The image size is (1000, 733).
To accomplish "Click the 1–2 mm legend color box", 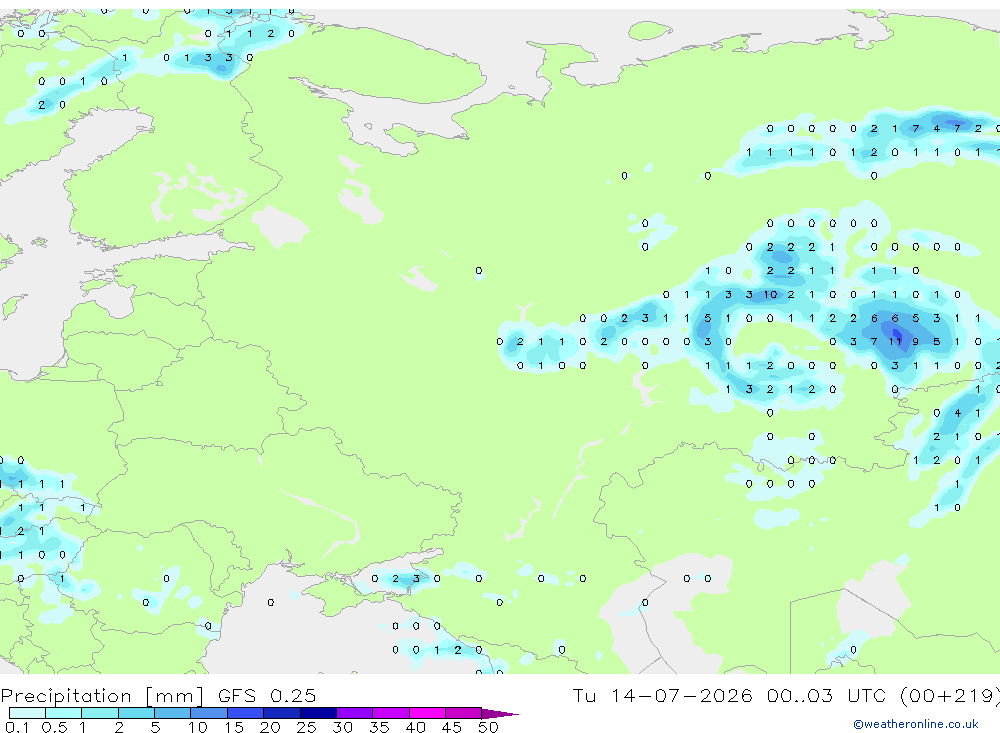I will pyautogui.click(x=99, y=713).
